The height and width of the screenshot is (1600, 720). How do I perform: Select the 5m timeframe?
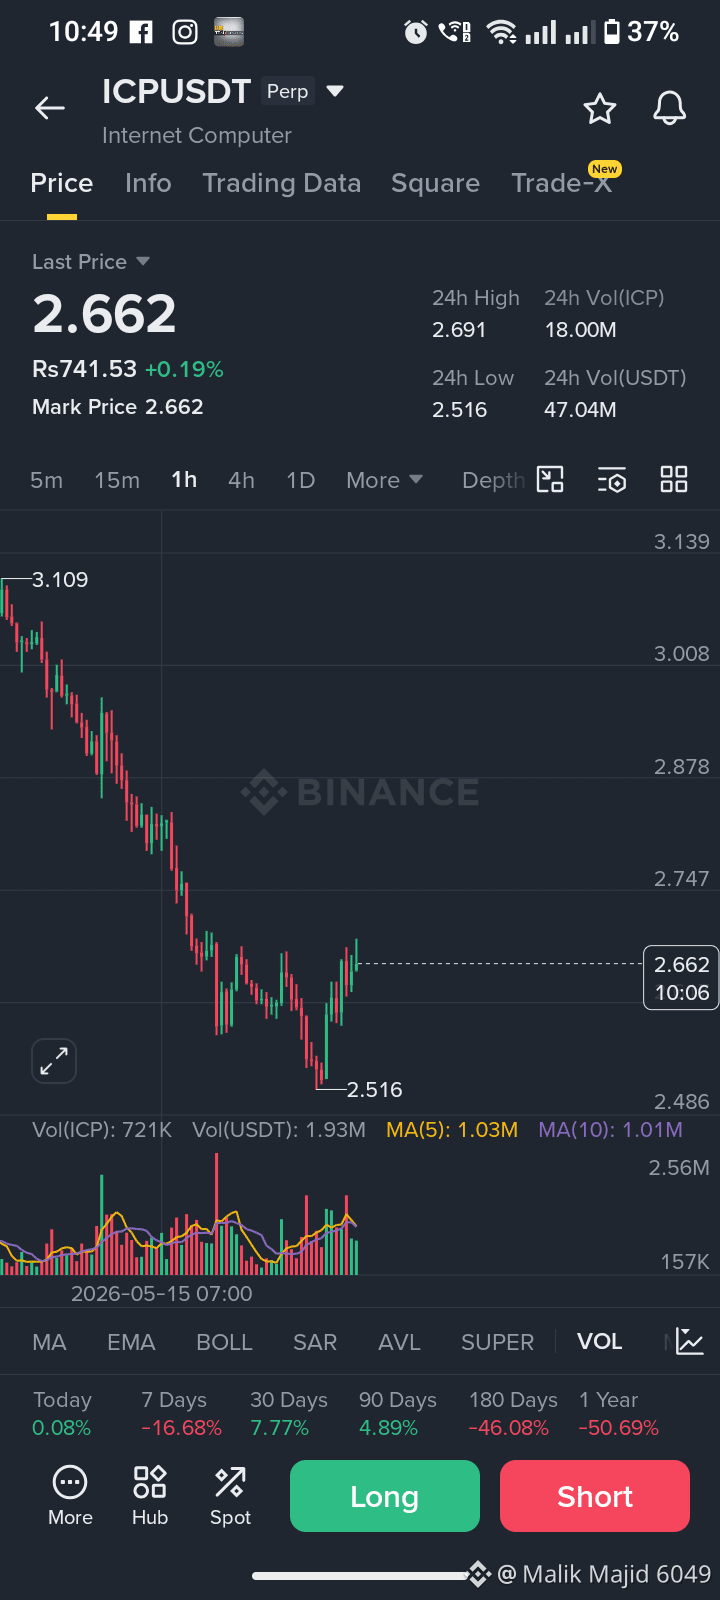46,480
